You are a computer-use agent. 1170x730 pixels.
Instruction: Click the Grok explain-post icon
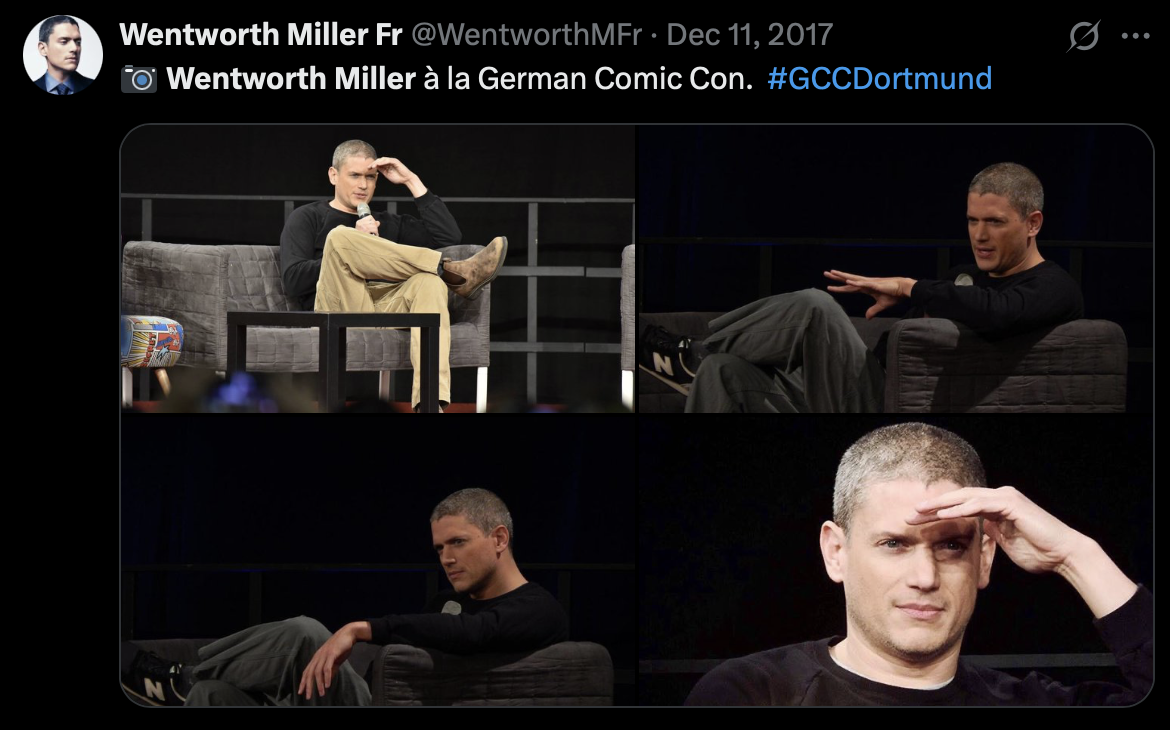pyautogui.click(x=1083, y=36)
